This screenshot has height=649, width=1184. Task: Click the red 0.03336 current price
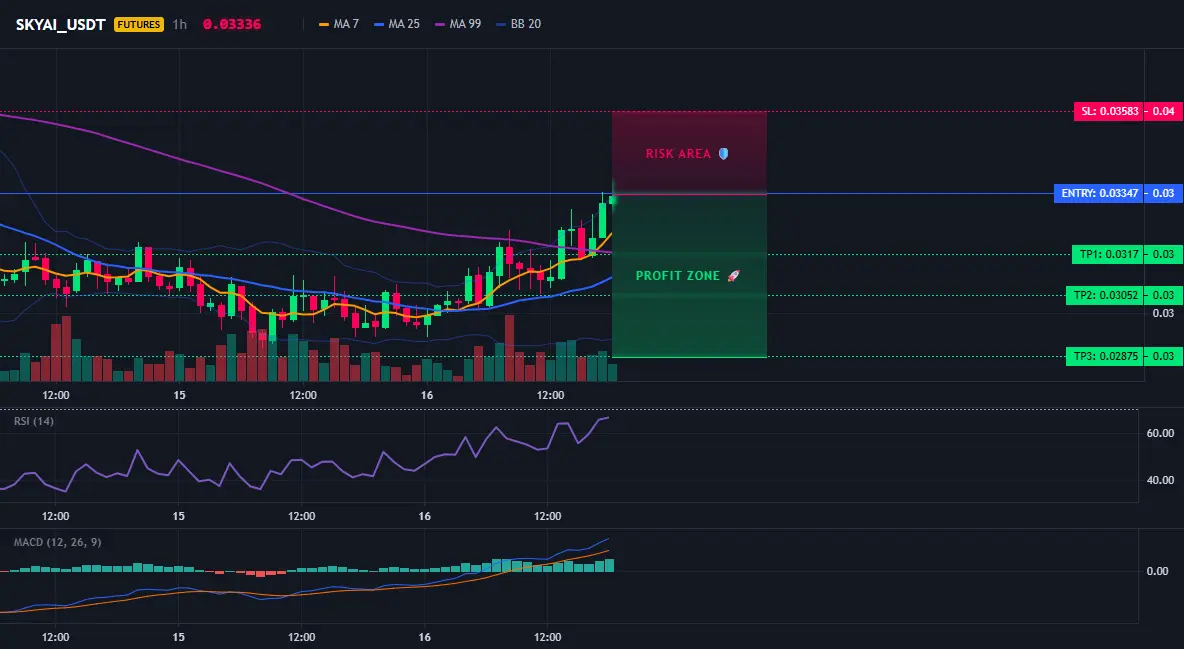pos(232,24)
